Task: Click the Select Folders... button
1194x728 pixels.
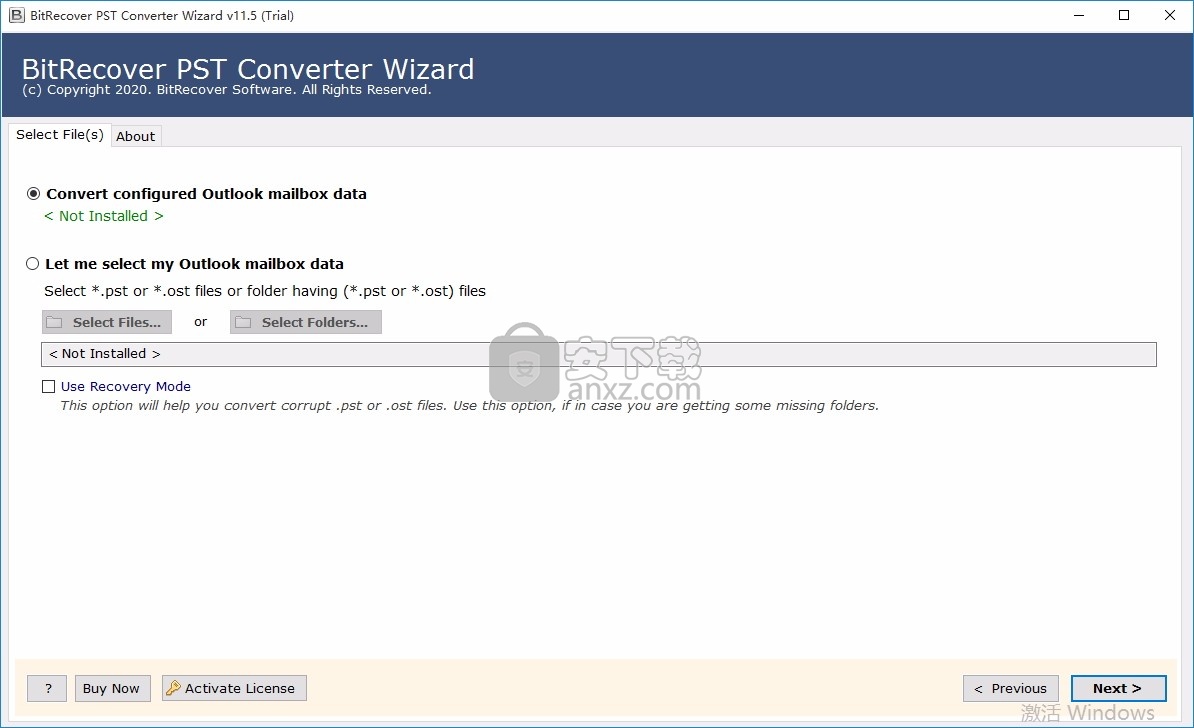Action: coord(305,322)
